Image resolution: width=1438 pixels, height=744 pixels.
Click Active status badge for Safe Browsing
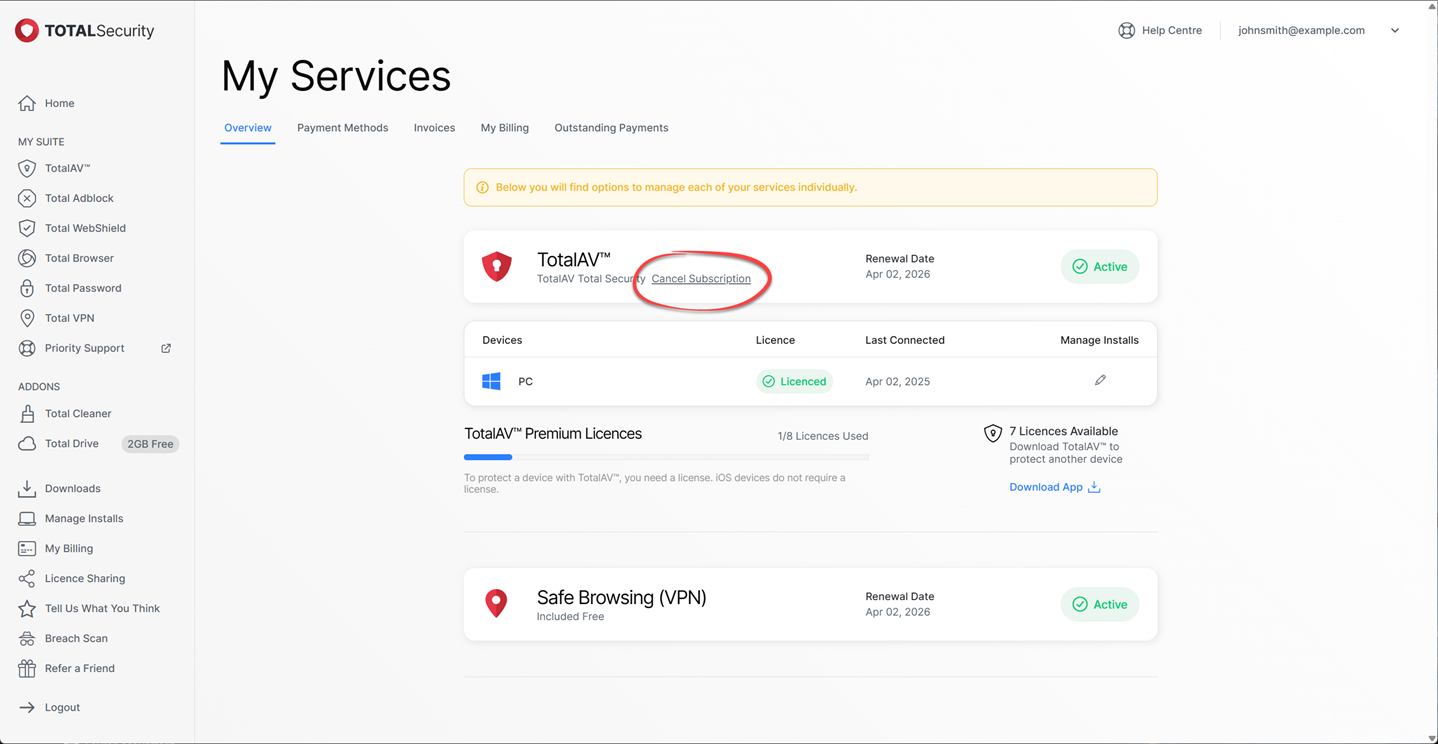(1099, 604)
